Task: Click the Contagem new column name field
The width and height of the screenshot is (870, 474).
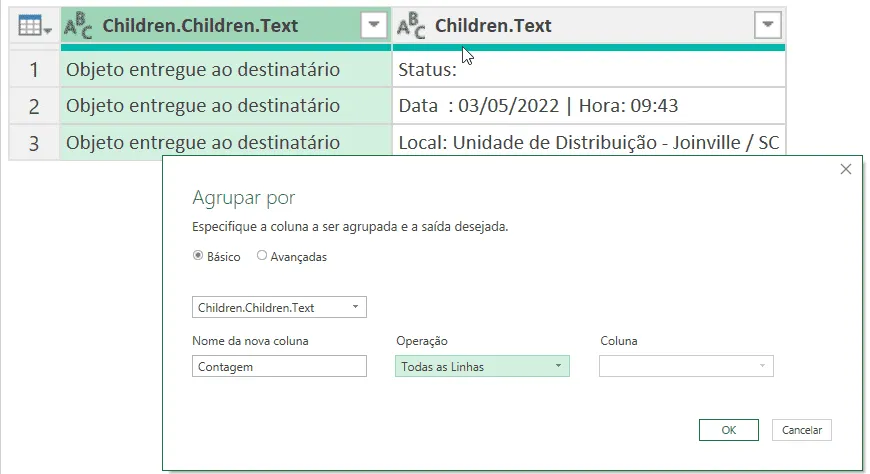Action: click(x=279, y=366)
